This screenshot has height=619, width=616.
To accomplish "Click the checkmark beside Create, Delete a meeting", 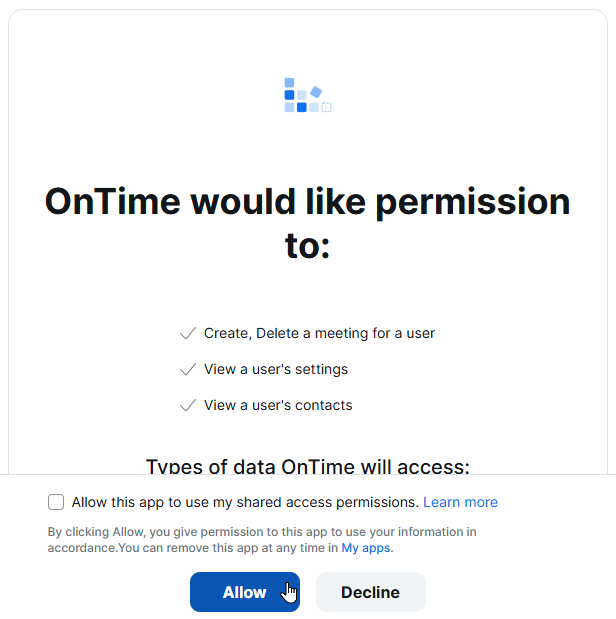I will tap(188, 333).
